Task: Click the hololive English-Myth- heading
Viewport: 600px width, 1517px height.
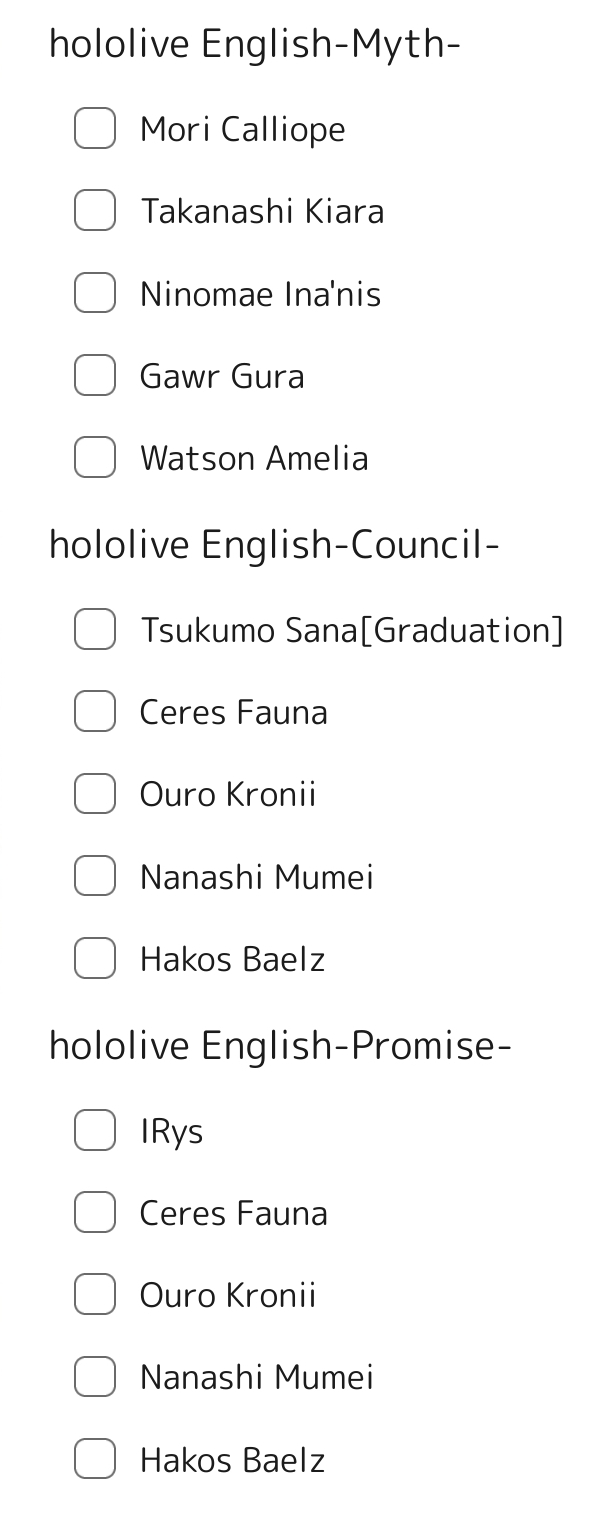Action: 254,44
